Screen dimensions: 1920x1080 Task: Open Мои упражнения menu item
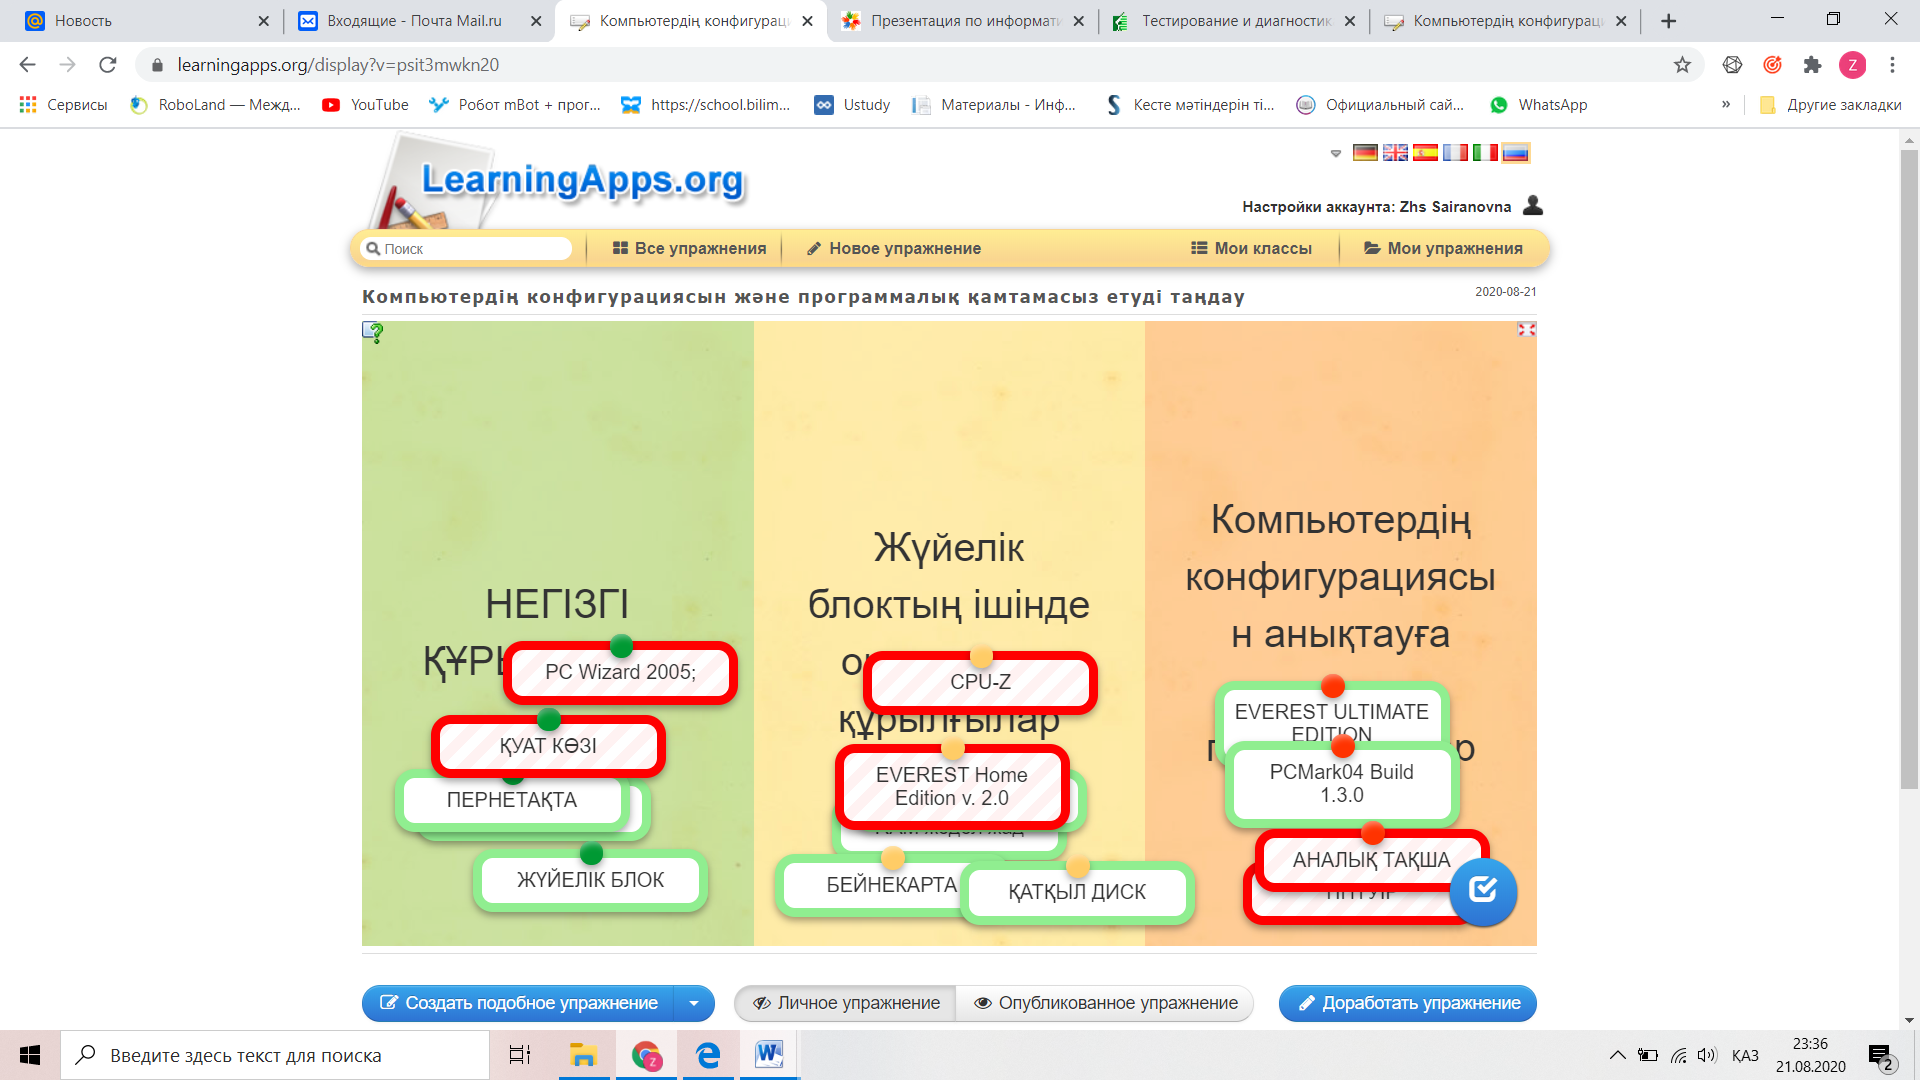1444,248
